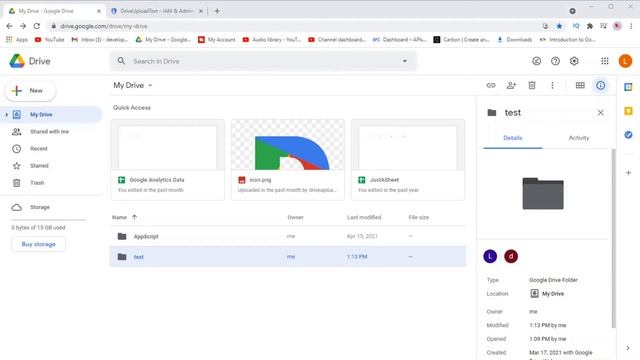Open the Settings gear icon
This screenshot has height=360, width=640.
pyautogui.click(x=574, y=61)
